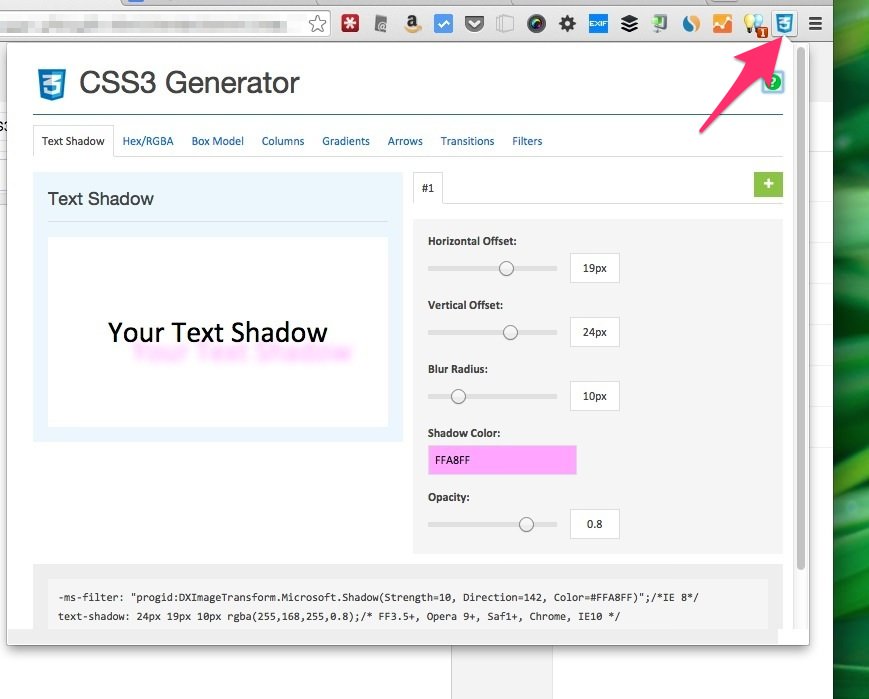The width and height of the screenshot is (869, 699).
Task: Click the green help question mark icon
Action: click(773, 82)
